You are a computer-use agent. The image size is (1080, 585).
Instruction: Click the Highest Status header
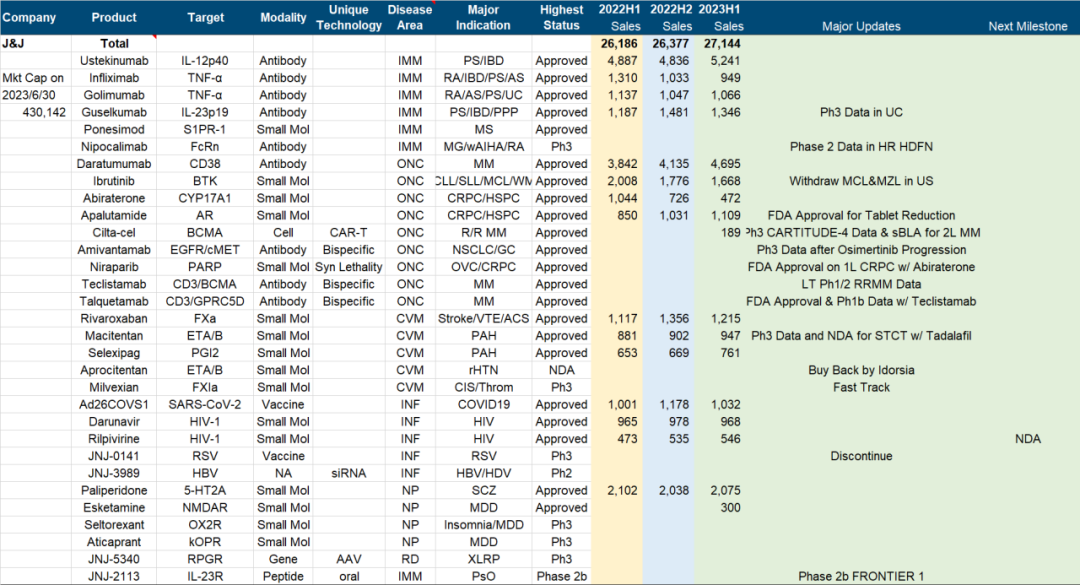coord(561,17)
